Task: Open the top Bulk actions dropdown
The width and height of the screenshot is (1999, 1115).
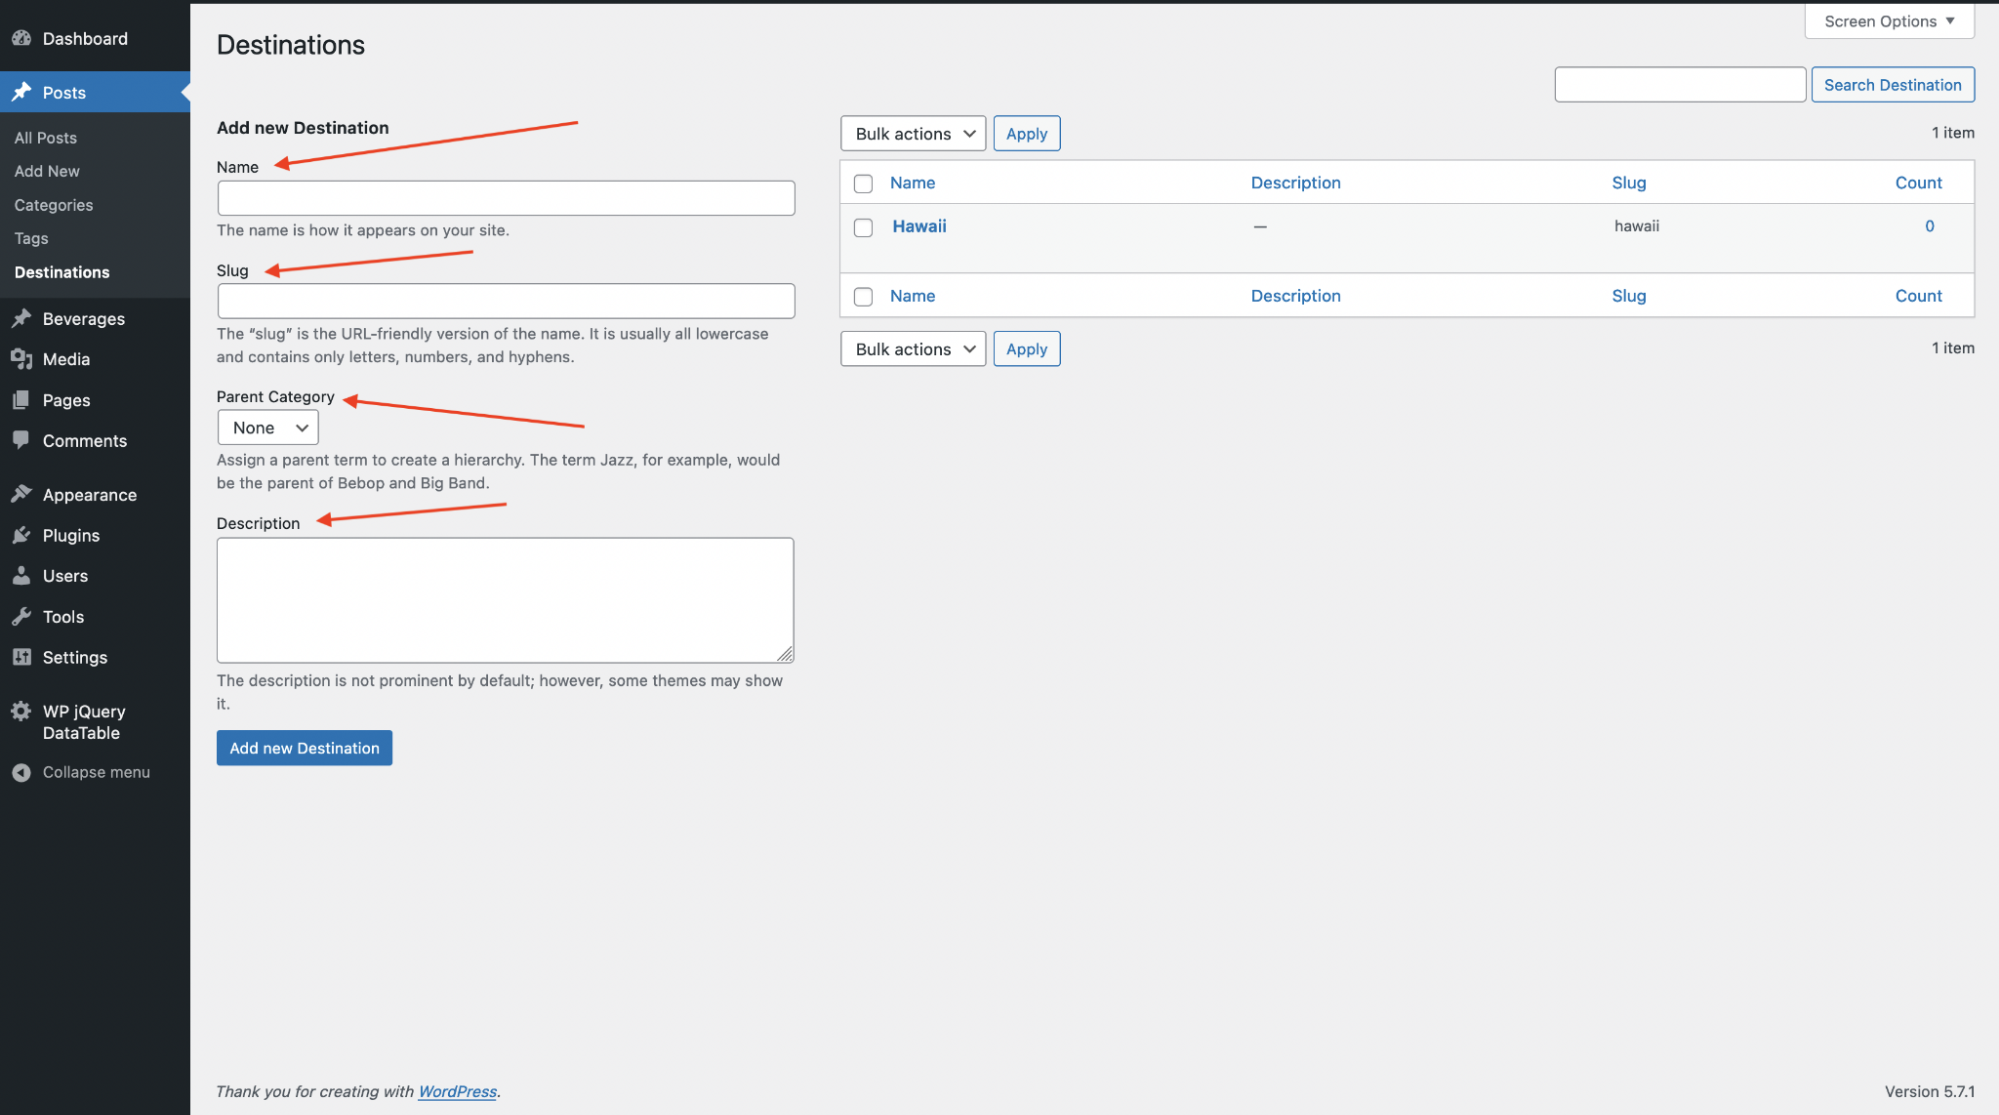Action: [x=913, y=133]
